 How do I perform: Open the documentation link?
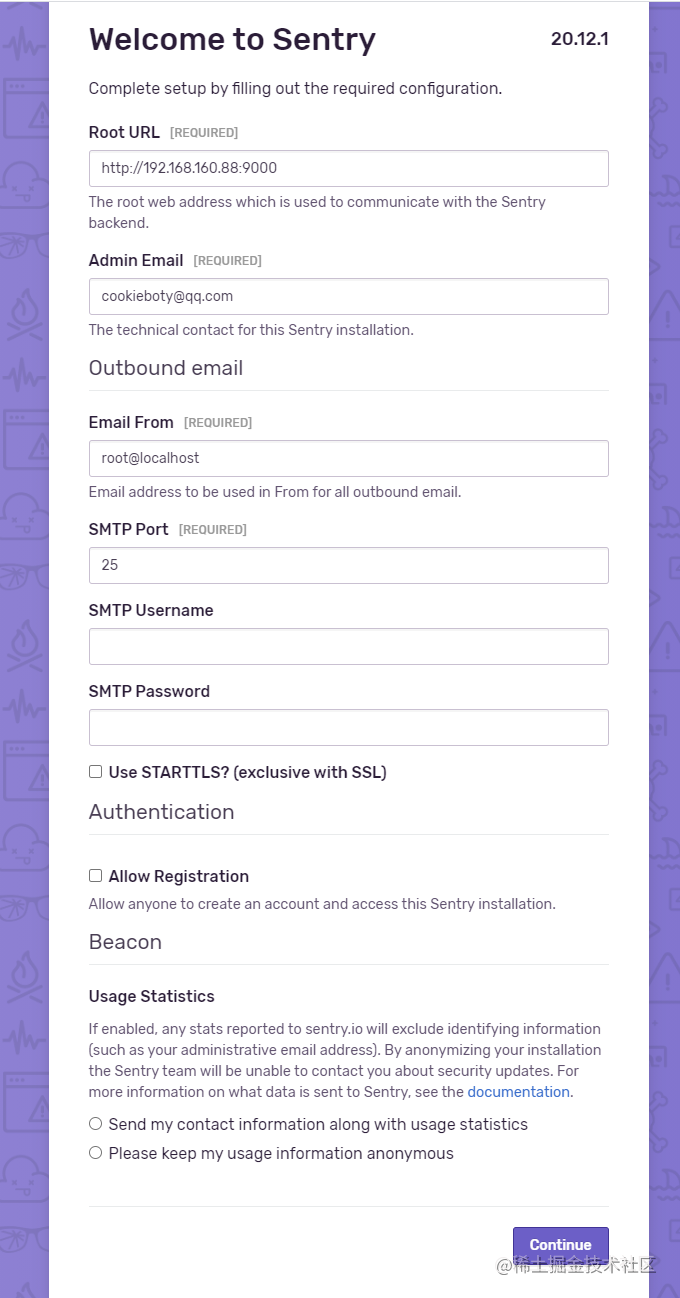[x=518, y=1092]
